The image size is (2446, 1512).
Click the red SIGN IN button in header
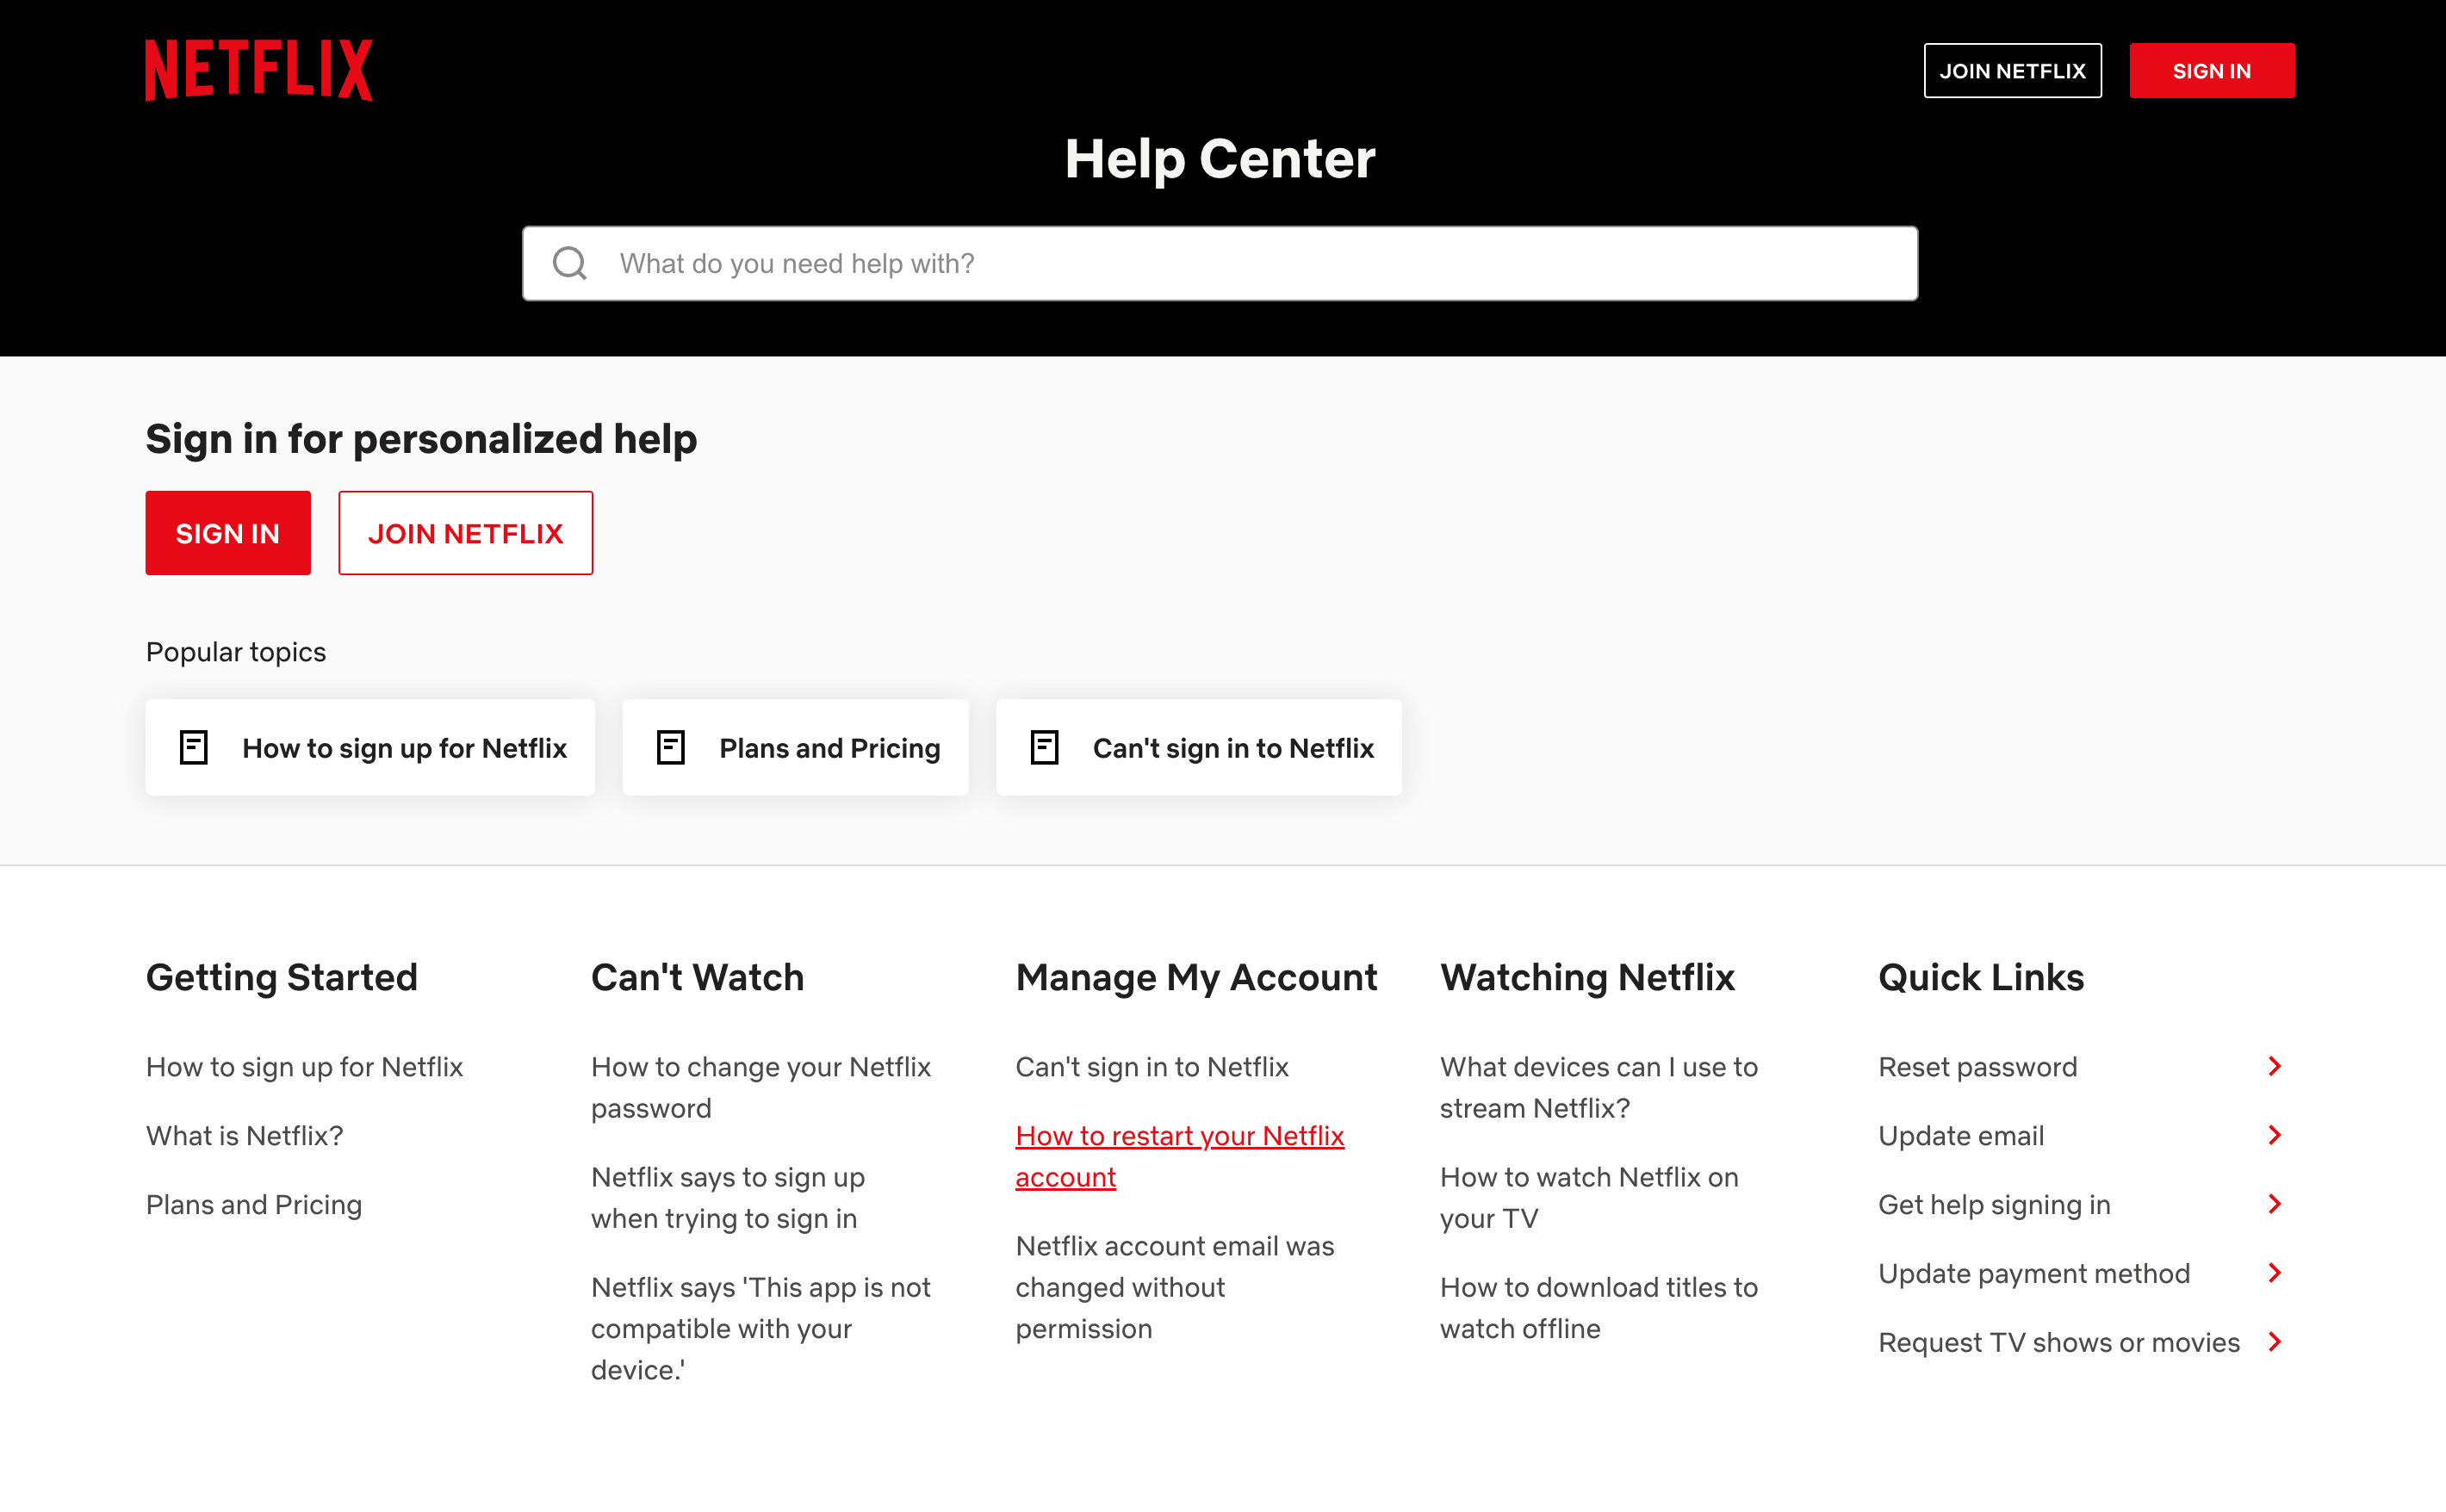(x=2212, y=71)
